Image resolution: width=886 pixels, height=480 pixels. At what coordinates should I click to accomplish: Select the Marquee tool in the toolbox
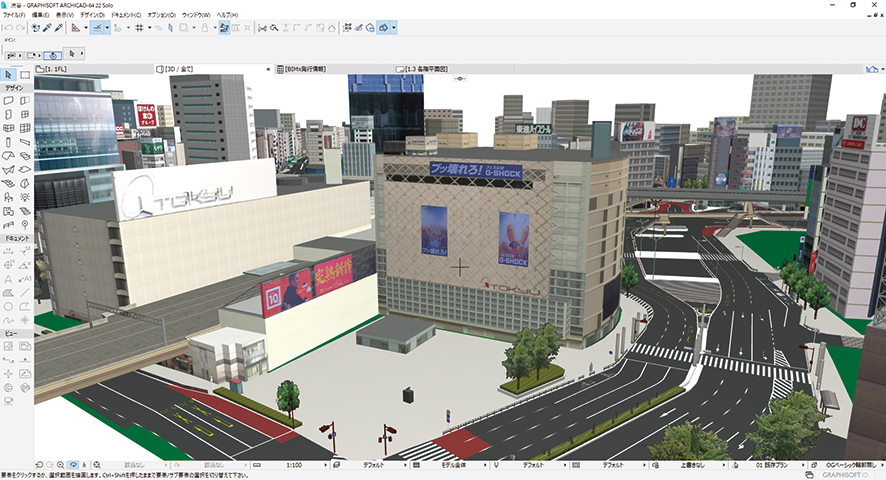(25, 75)
